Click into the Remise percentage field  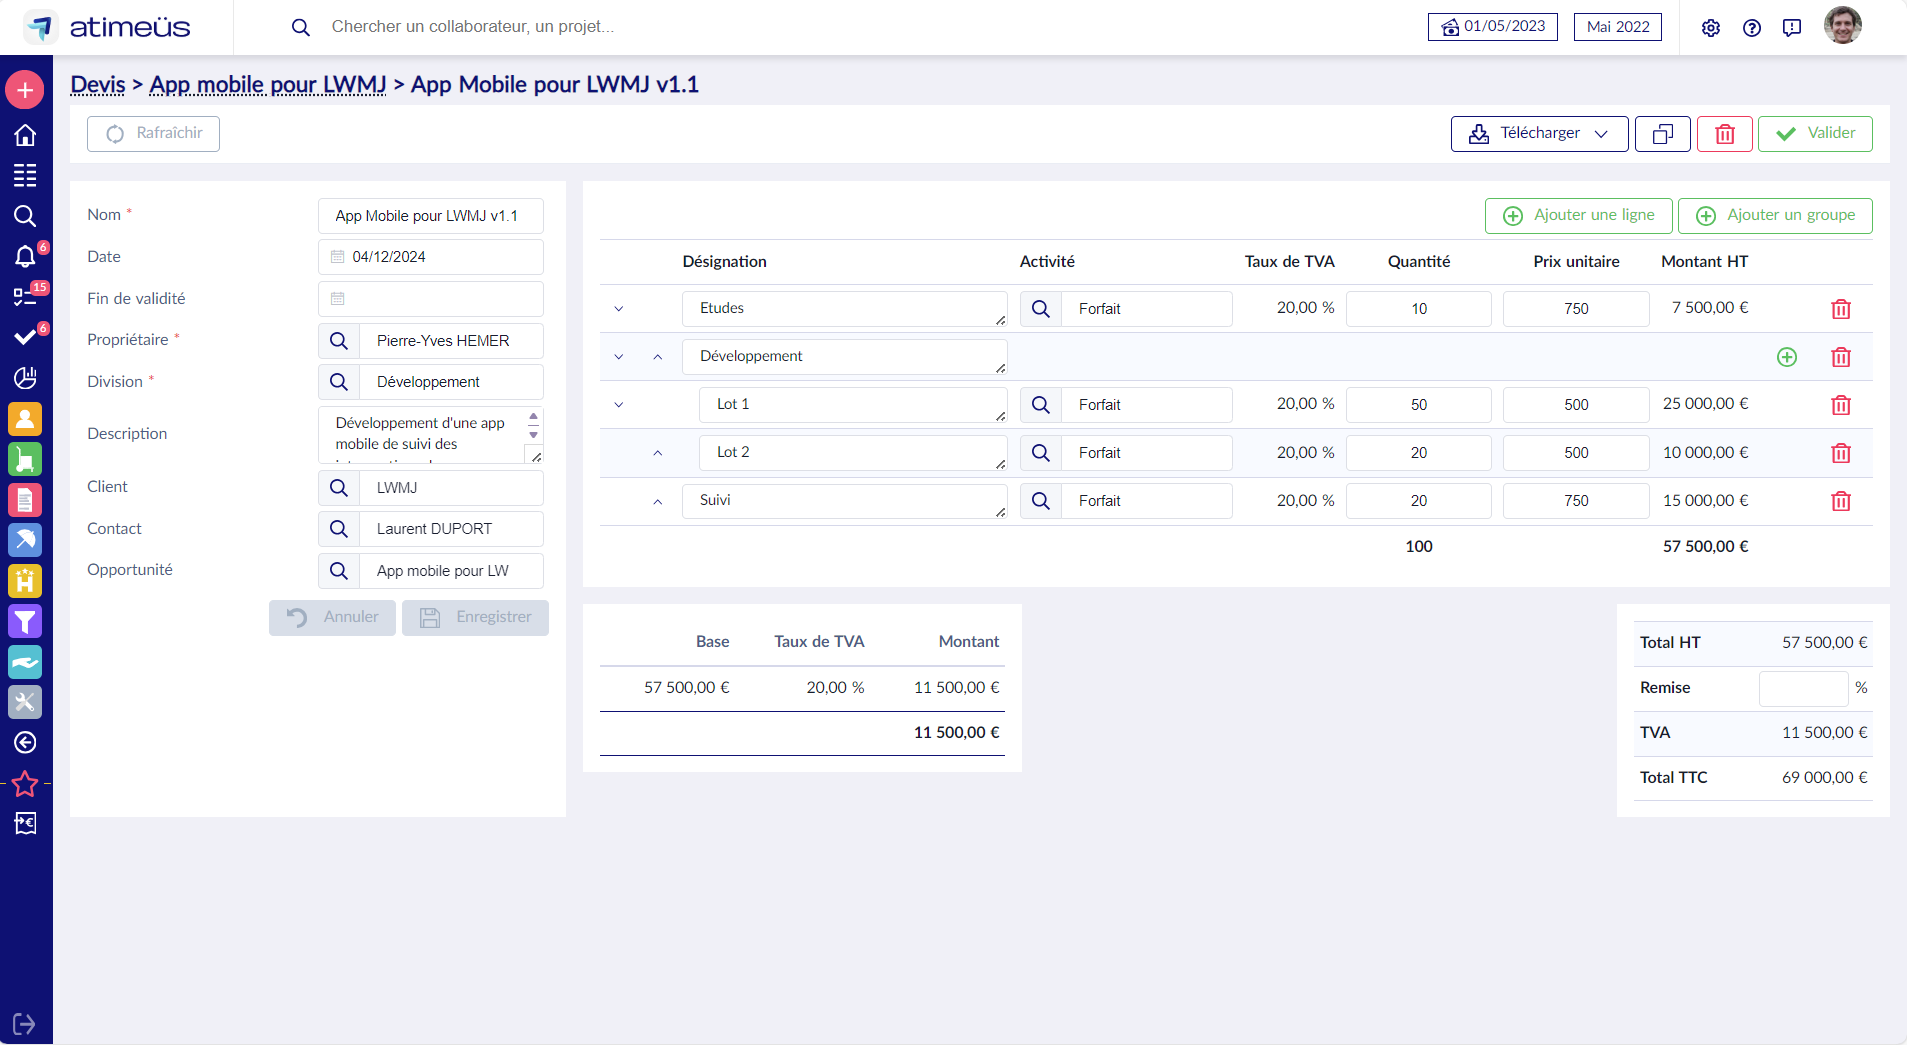coord(1803,688)
